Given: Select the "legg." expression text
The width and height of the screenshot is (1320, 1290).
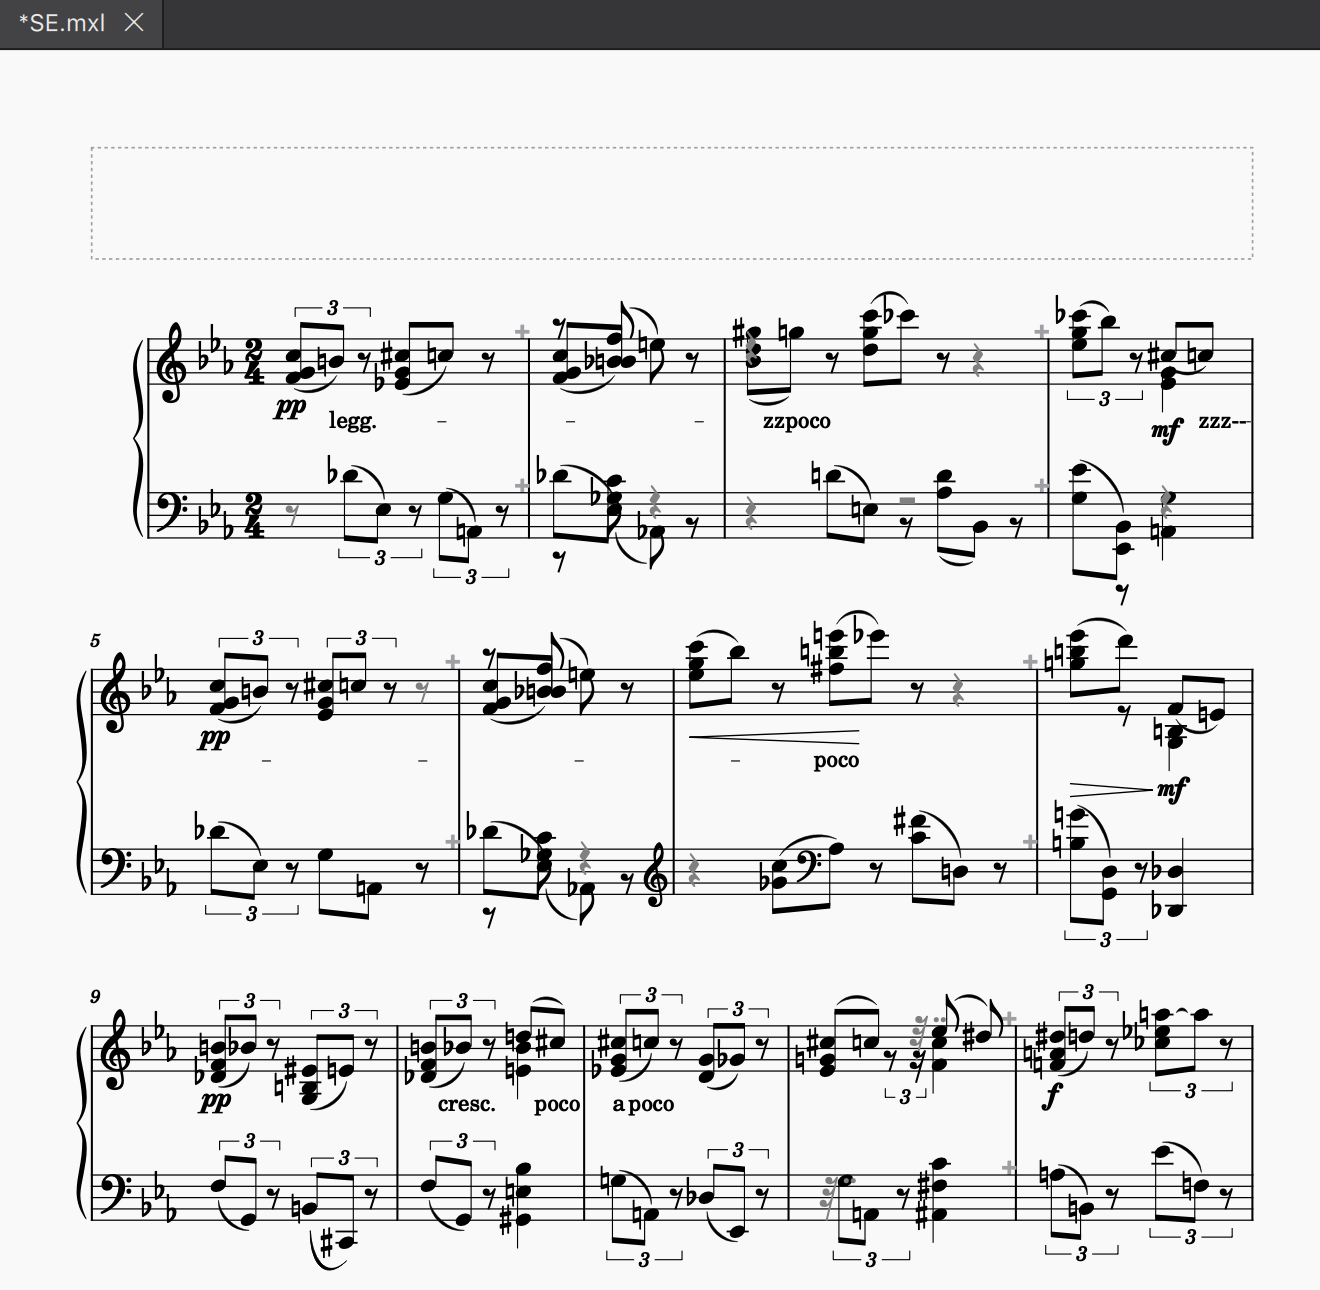Looking at the screenshot, I should click(x=352, y=421).
